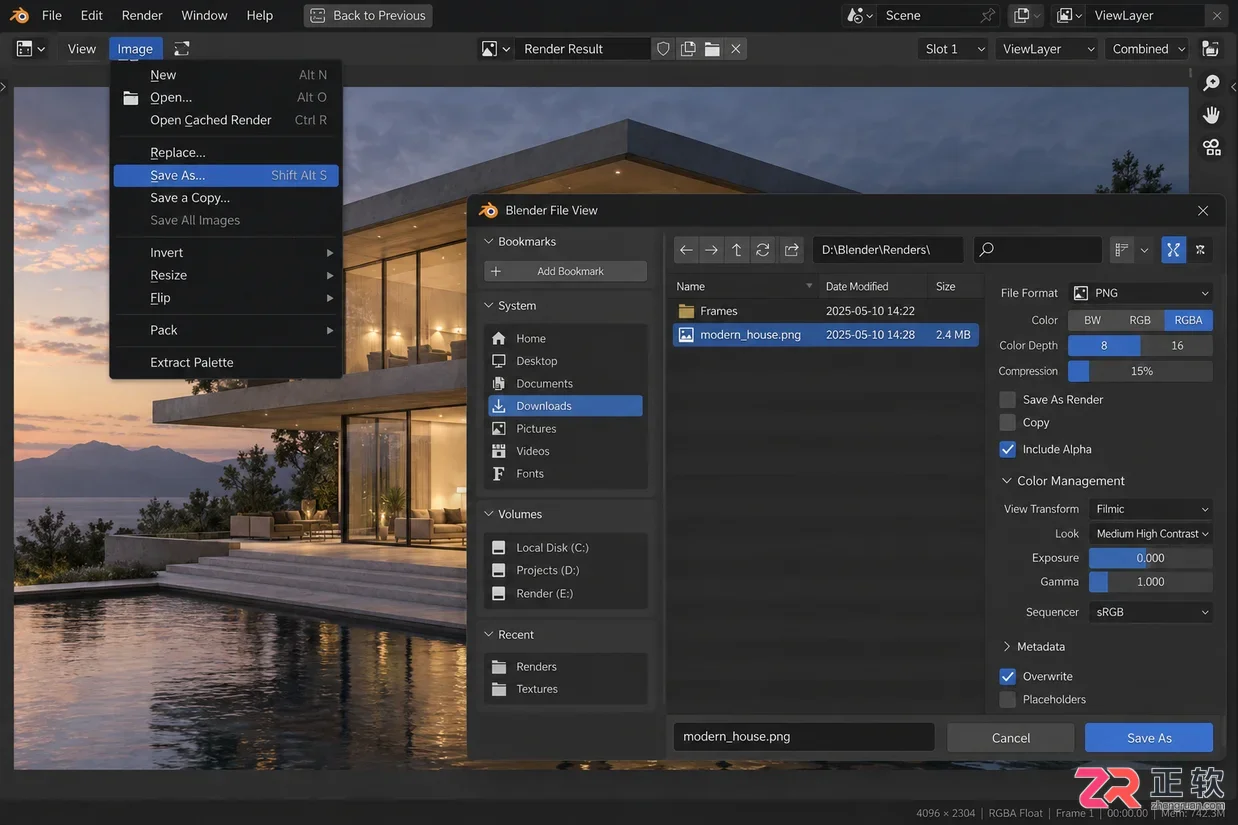Click the File View display mode icon

pyautogui.click(x=1122, y=250)
